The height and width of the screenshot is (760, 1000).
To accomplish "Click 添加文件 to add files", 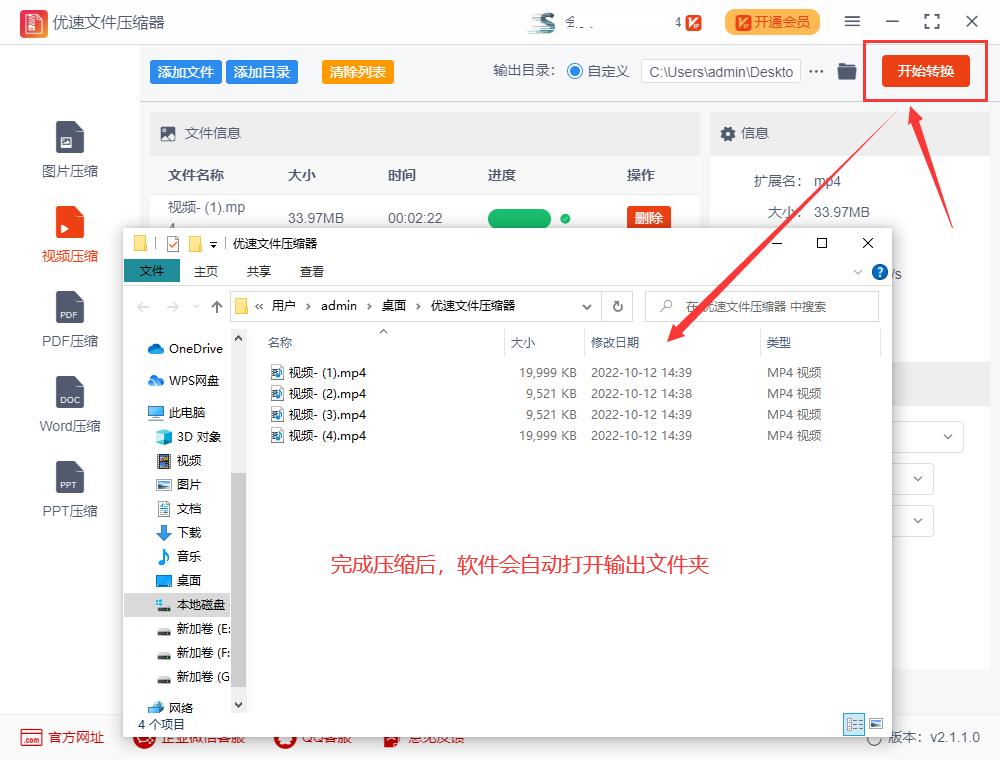I will (x=185, y=71).
